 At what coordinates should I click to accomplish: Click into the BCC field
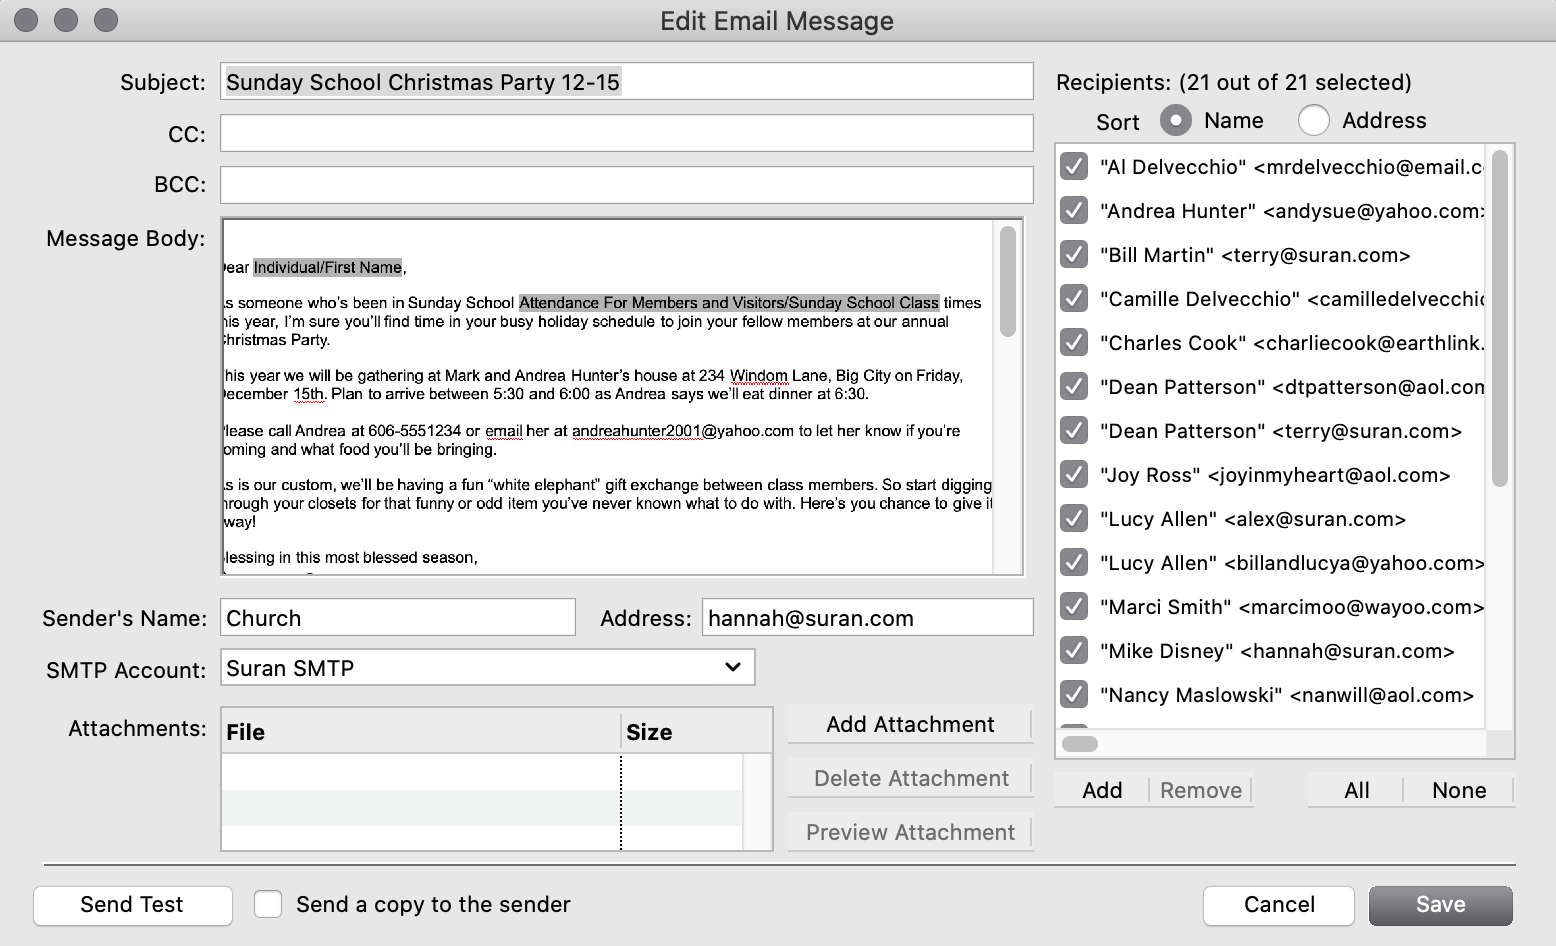click(627, 184)
